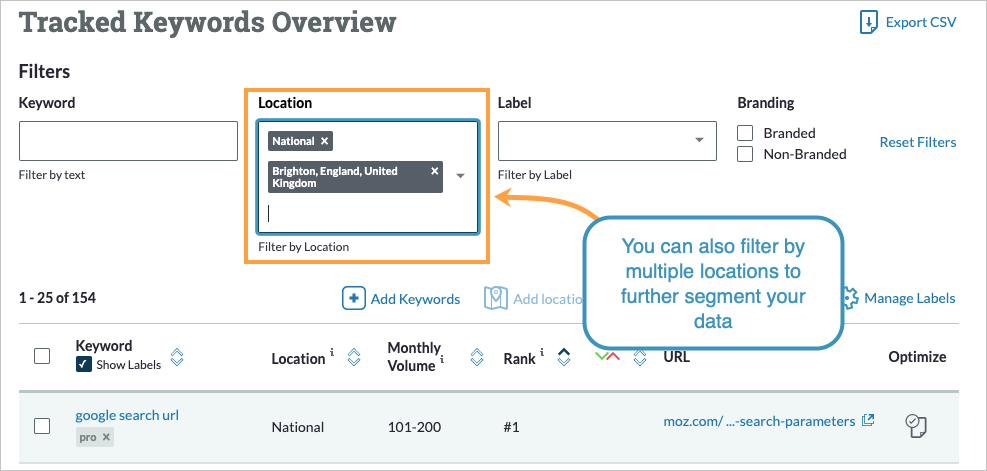Click the Keyword filter text field
Image resolution: width=987 pixels, height=471 pixels.
coord(128,141)
